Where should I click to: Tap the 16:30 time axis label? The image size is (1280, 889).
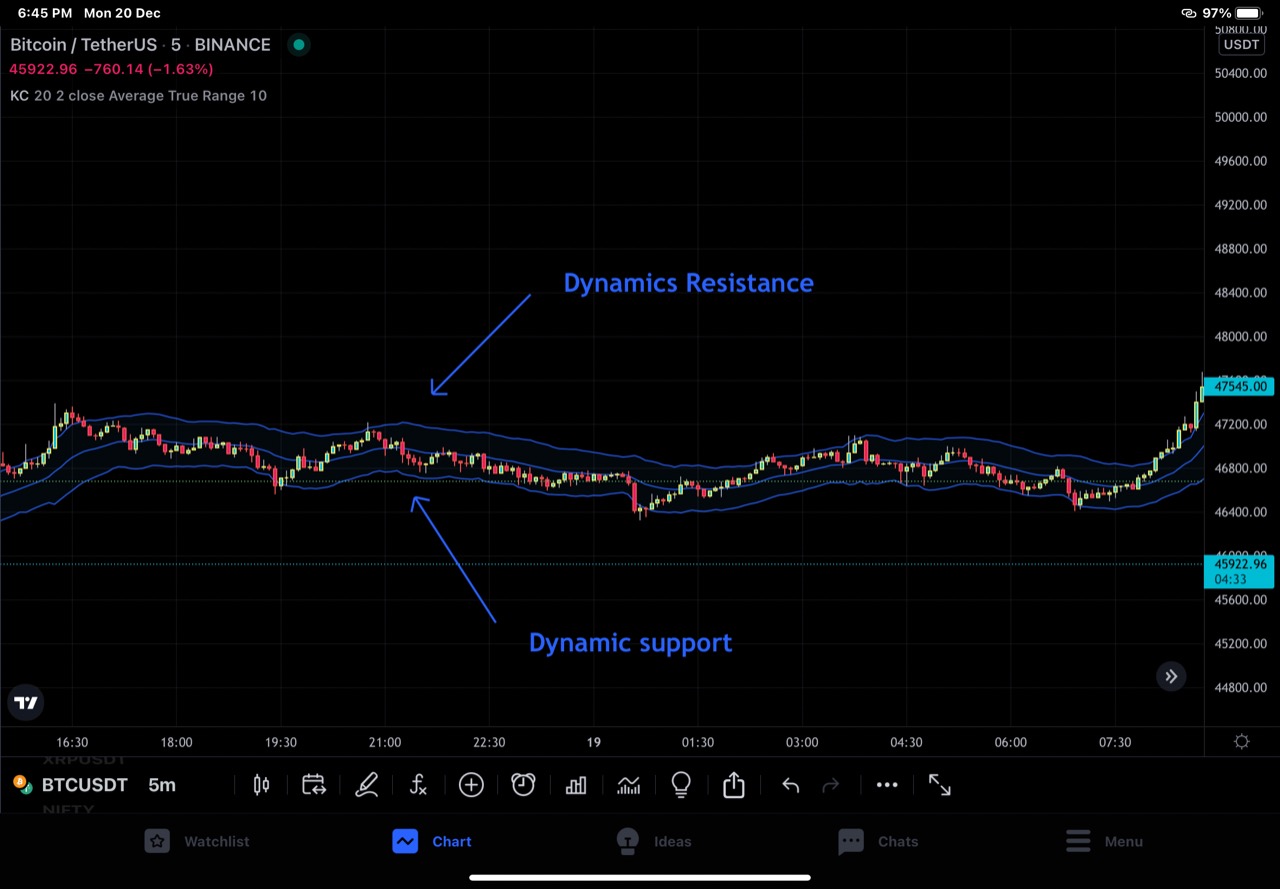(72, 742)
